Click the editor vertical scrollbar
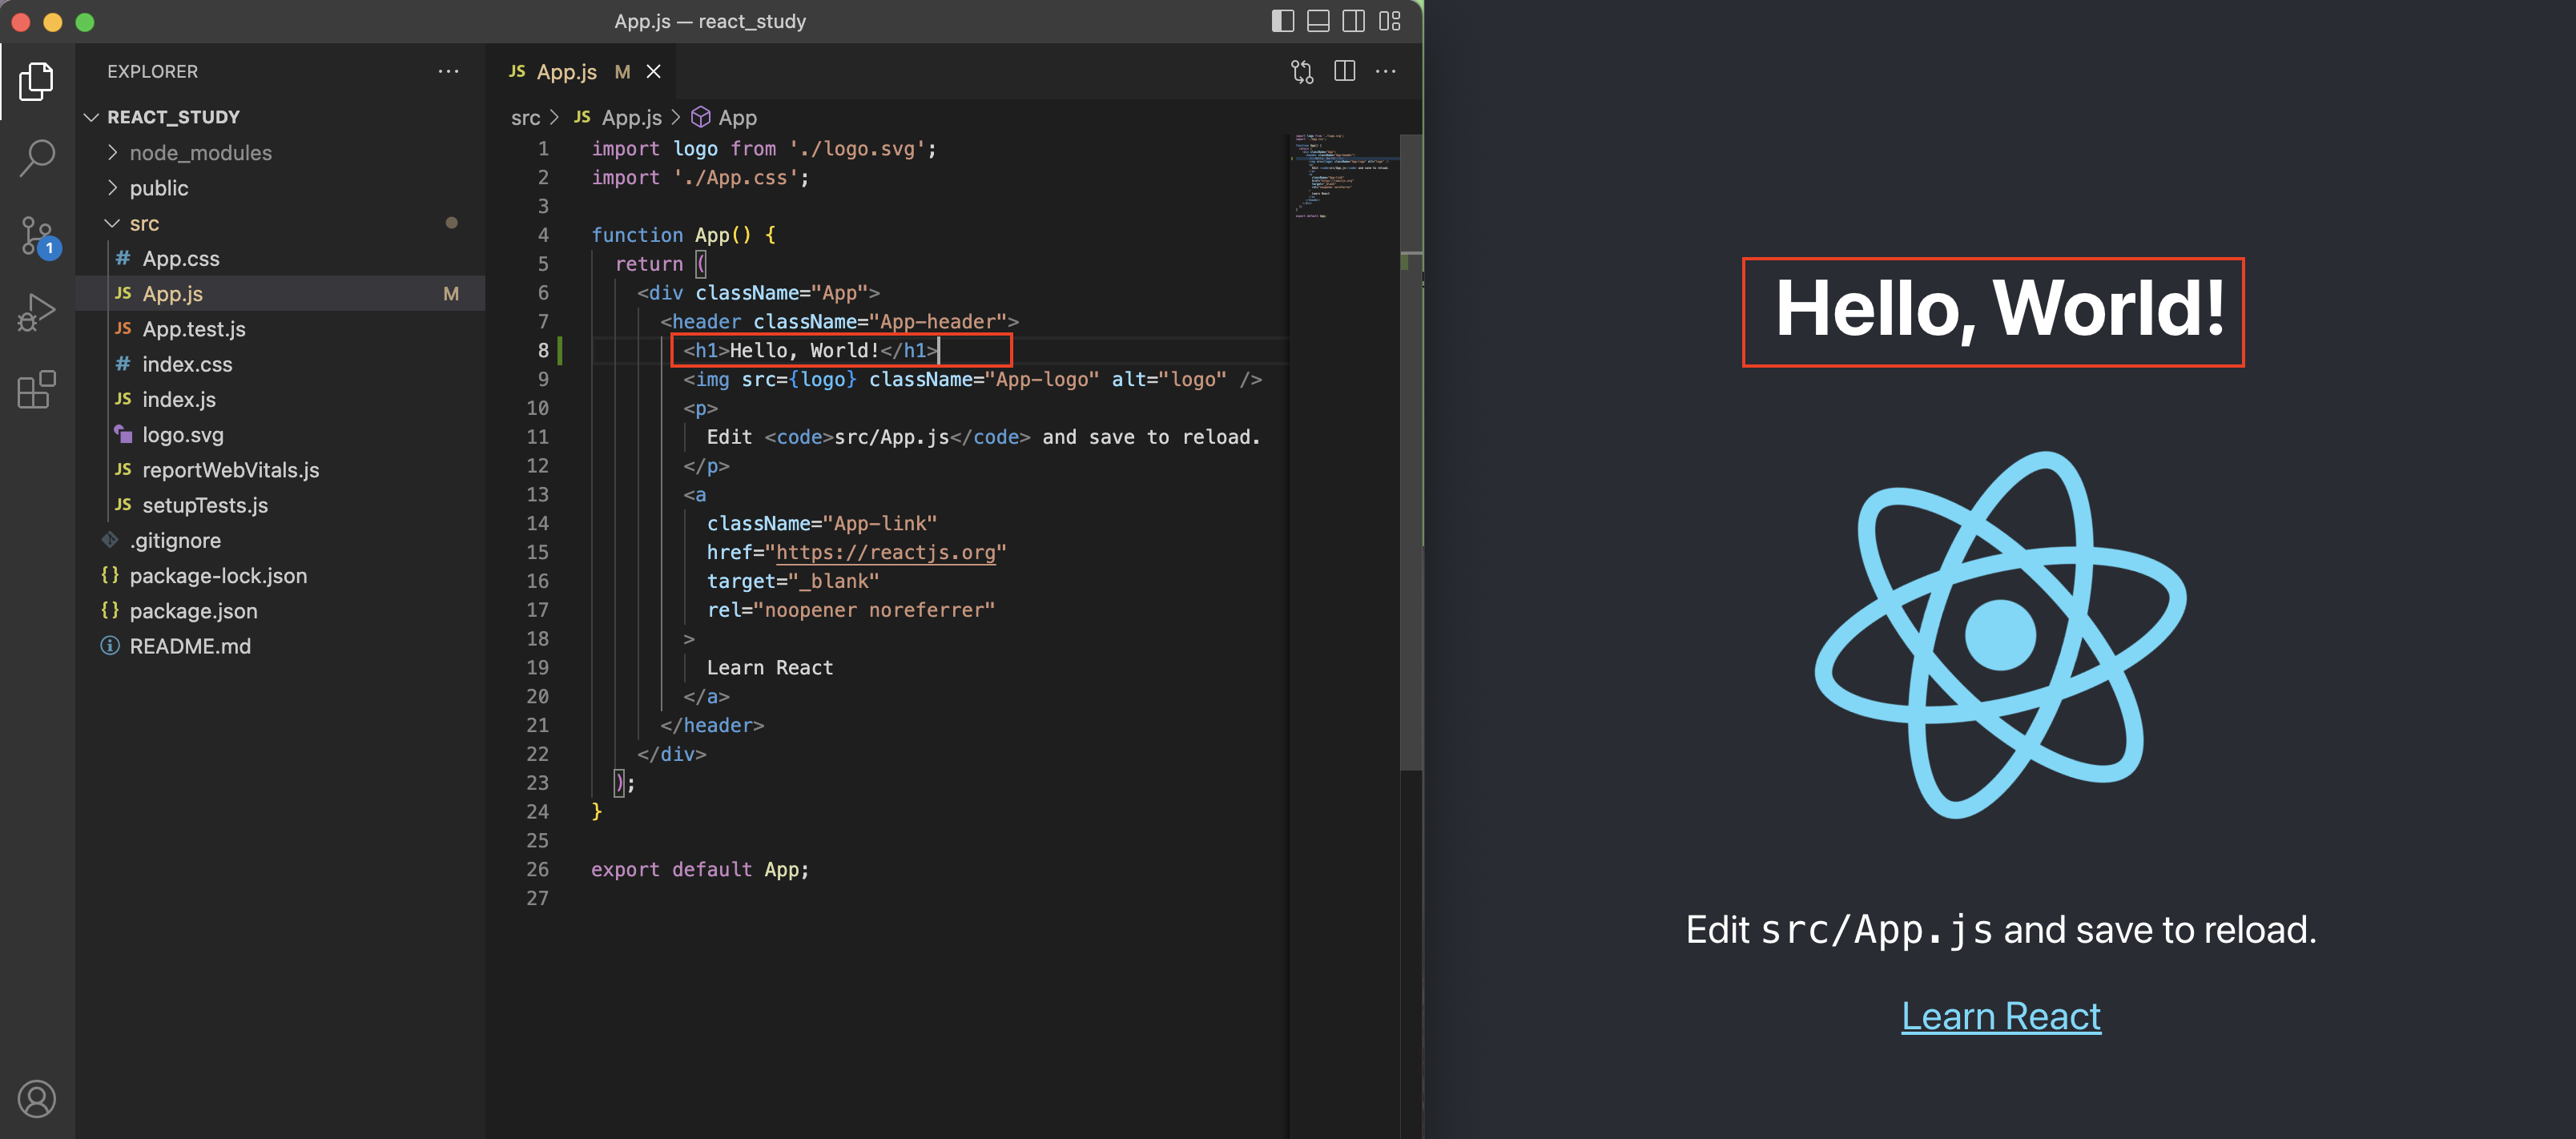Screen dimensions: 2576x1139 [1410, 500]
